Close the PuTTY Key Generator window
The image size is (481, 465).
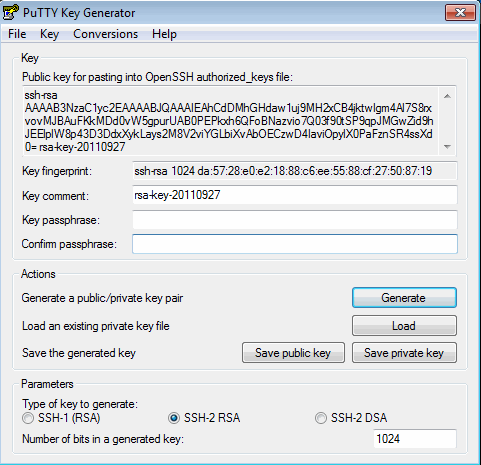[460, 13]
